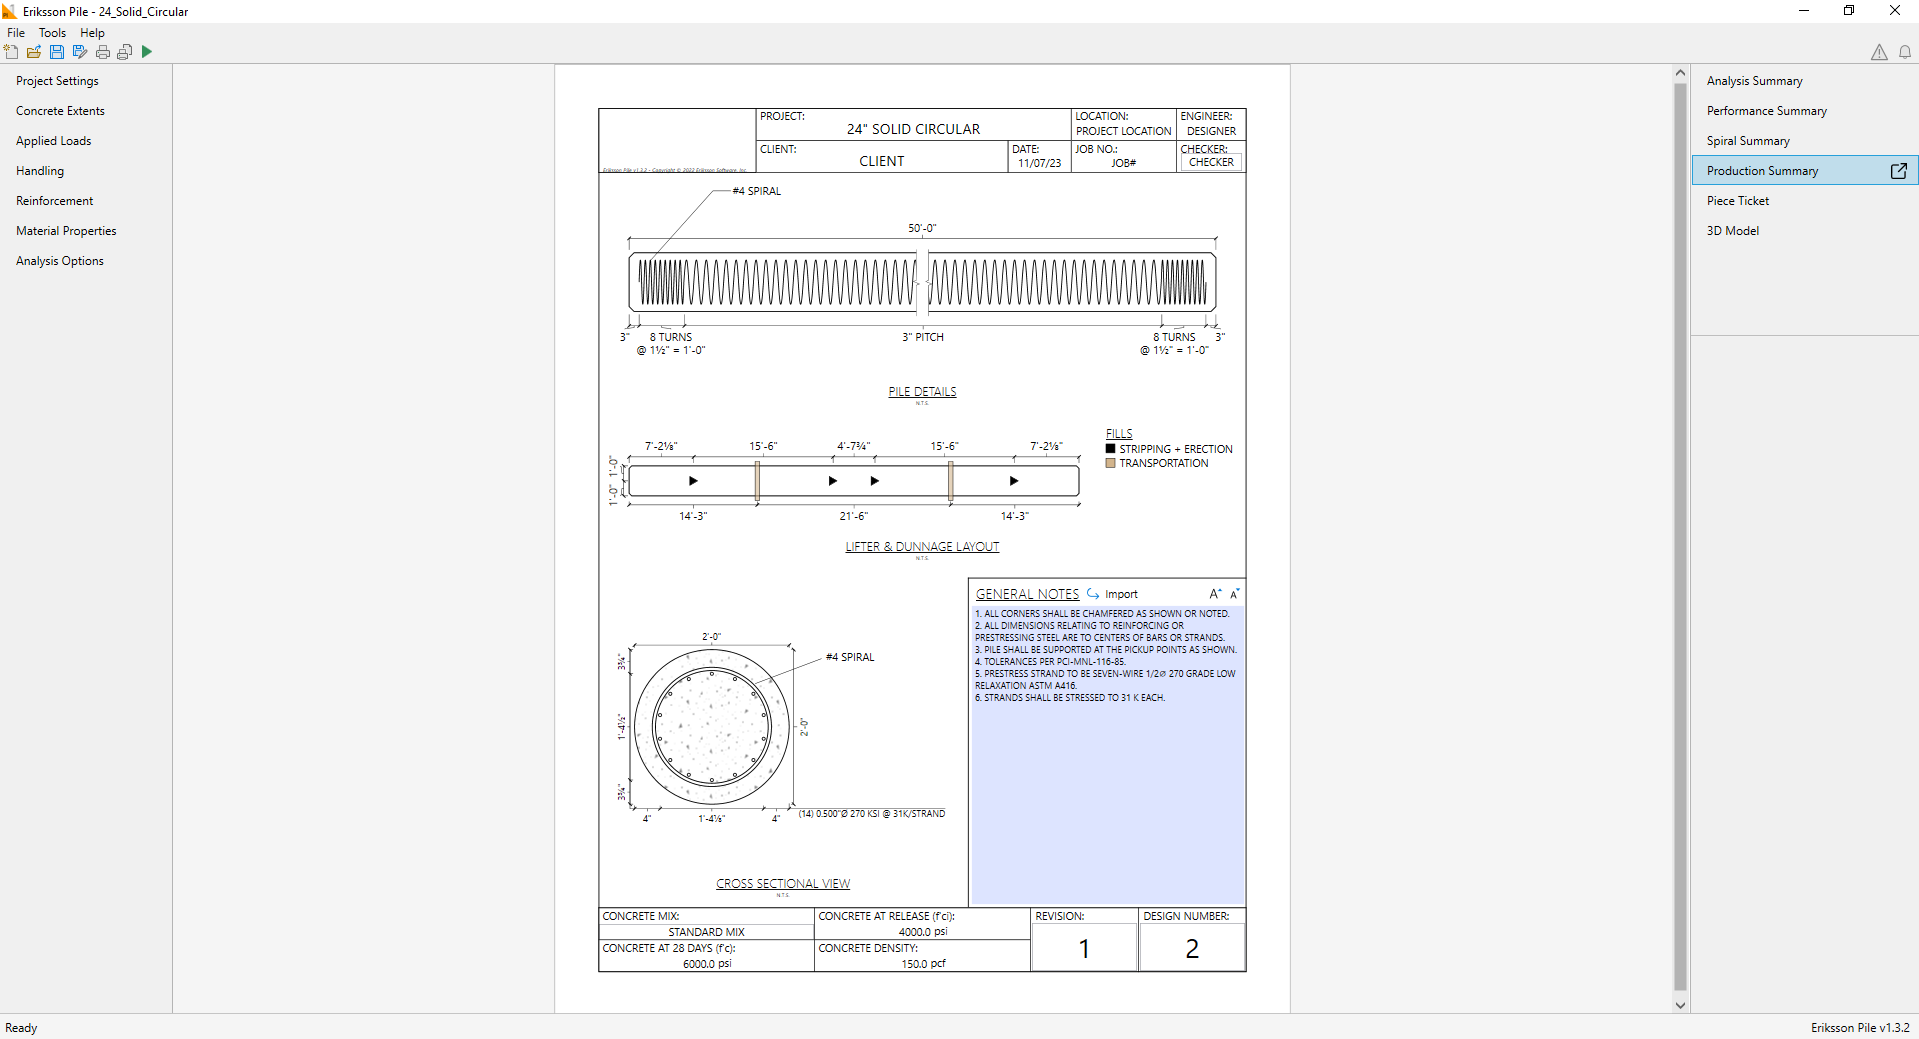View the 3D Model
This screenshot has height=1039, width=1919.
[1733, 231]
